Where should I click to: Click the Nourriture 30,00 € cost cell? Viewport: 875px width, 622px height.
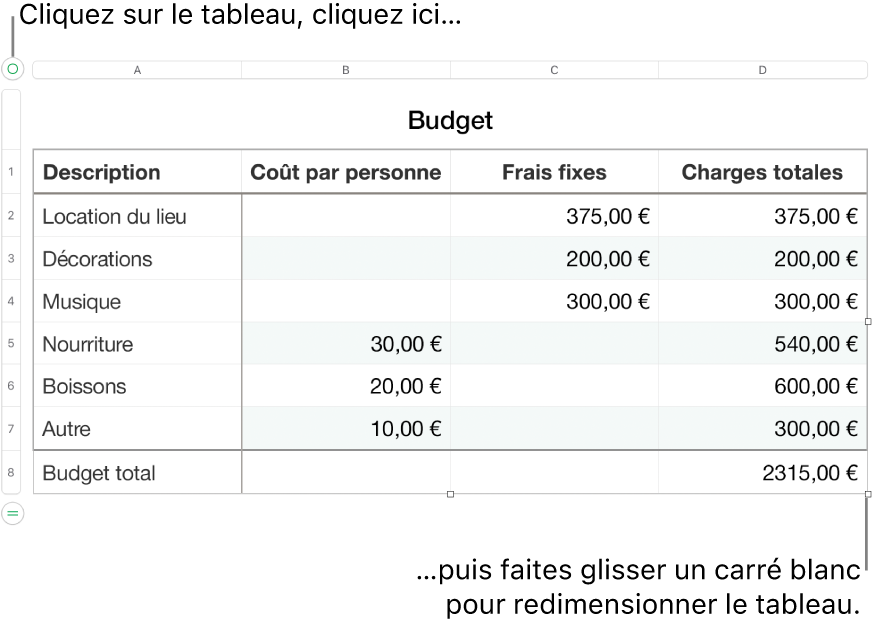[x=346, y=344]
